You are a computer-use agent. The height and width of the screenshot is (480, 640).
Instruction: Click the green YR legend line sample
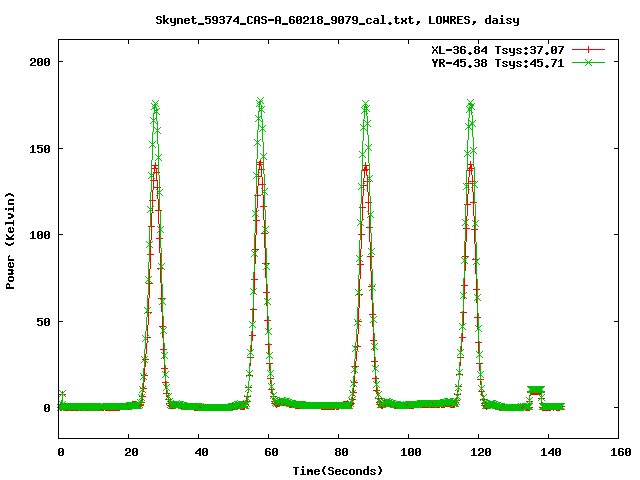click(588, 62)
